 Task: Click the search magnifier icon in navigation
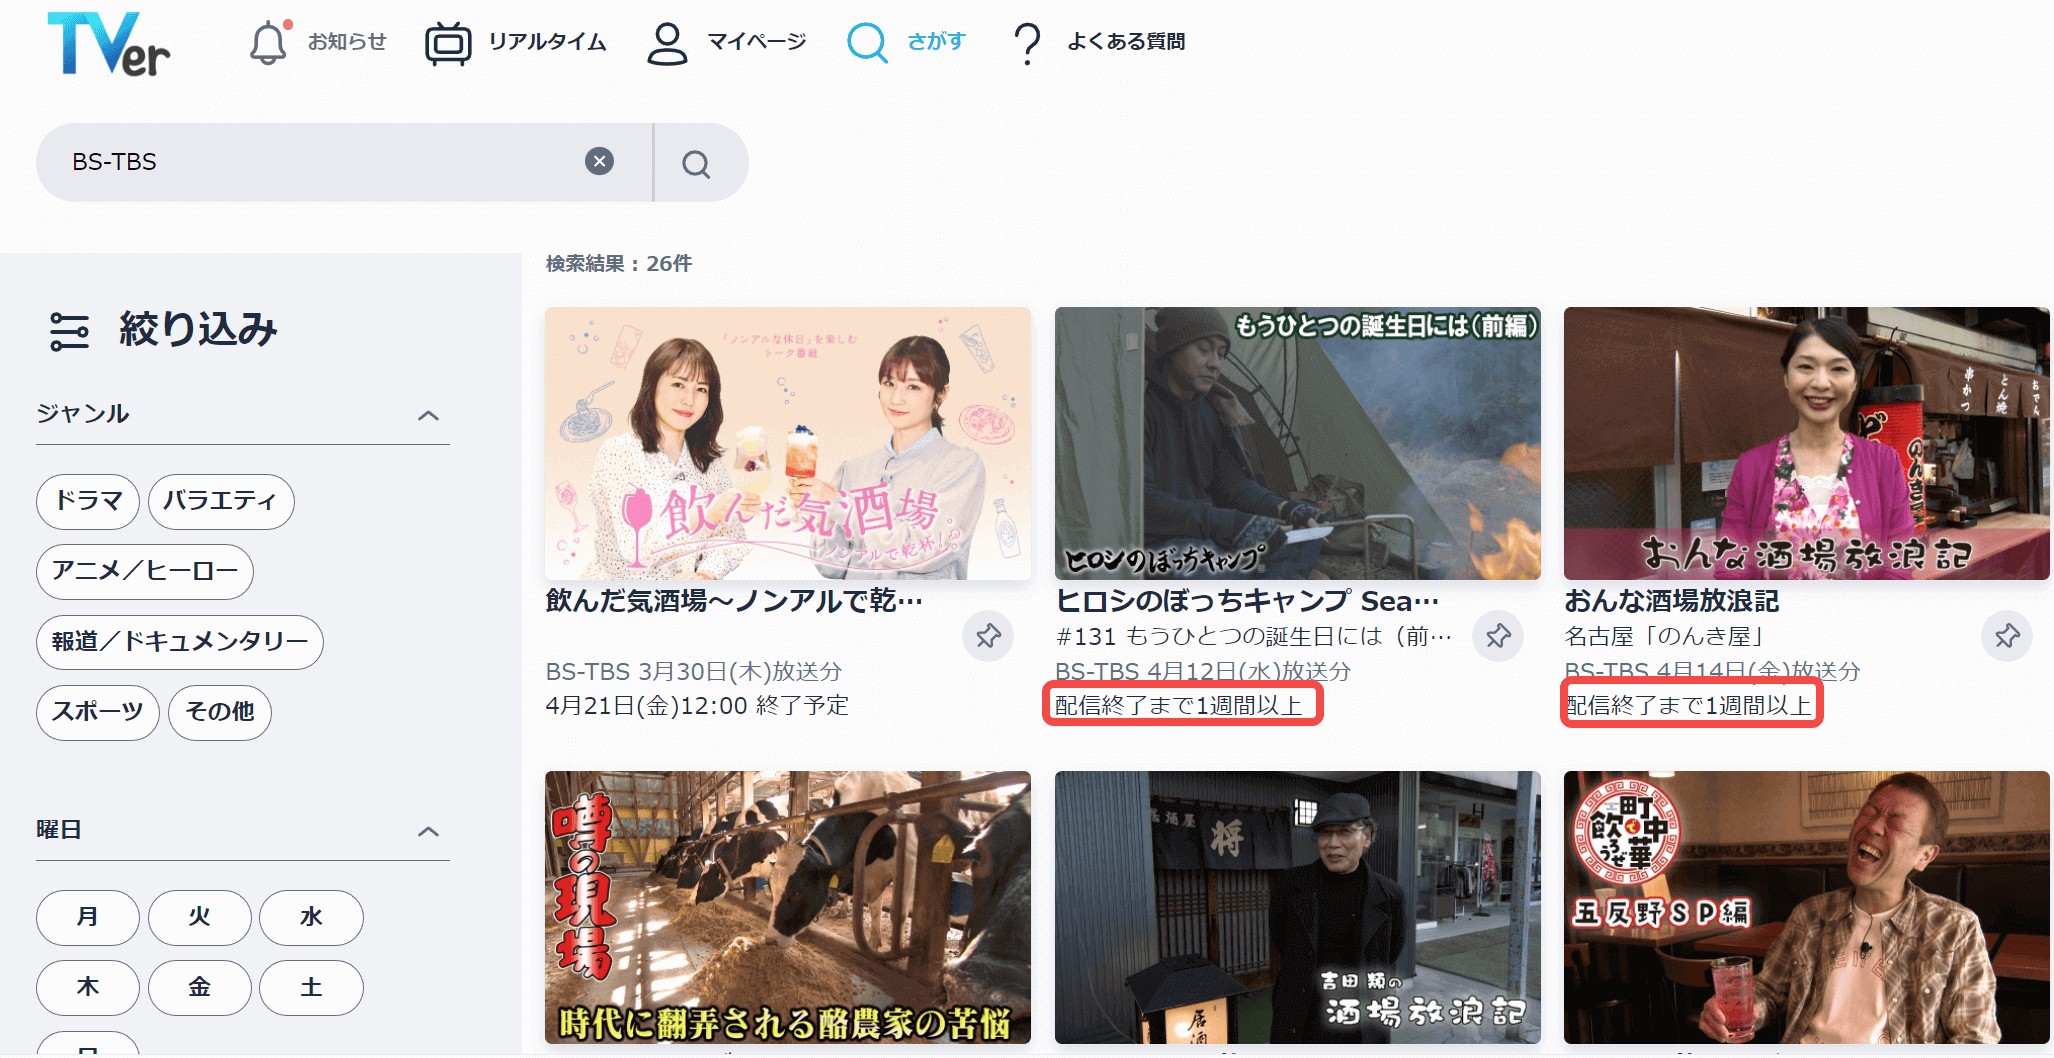point(867,43)
